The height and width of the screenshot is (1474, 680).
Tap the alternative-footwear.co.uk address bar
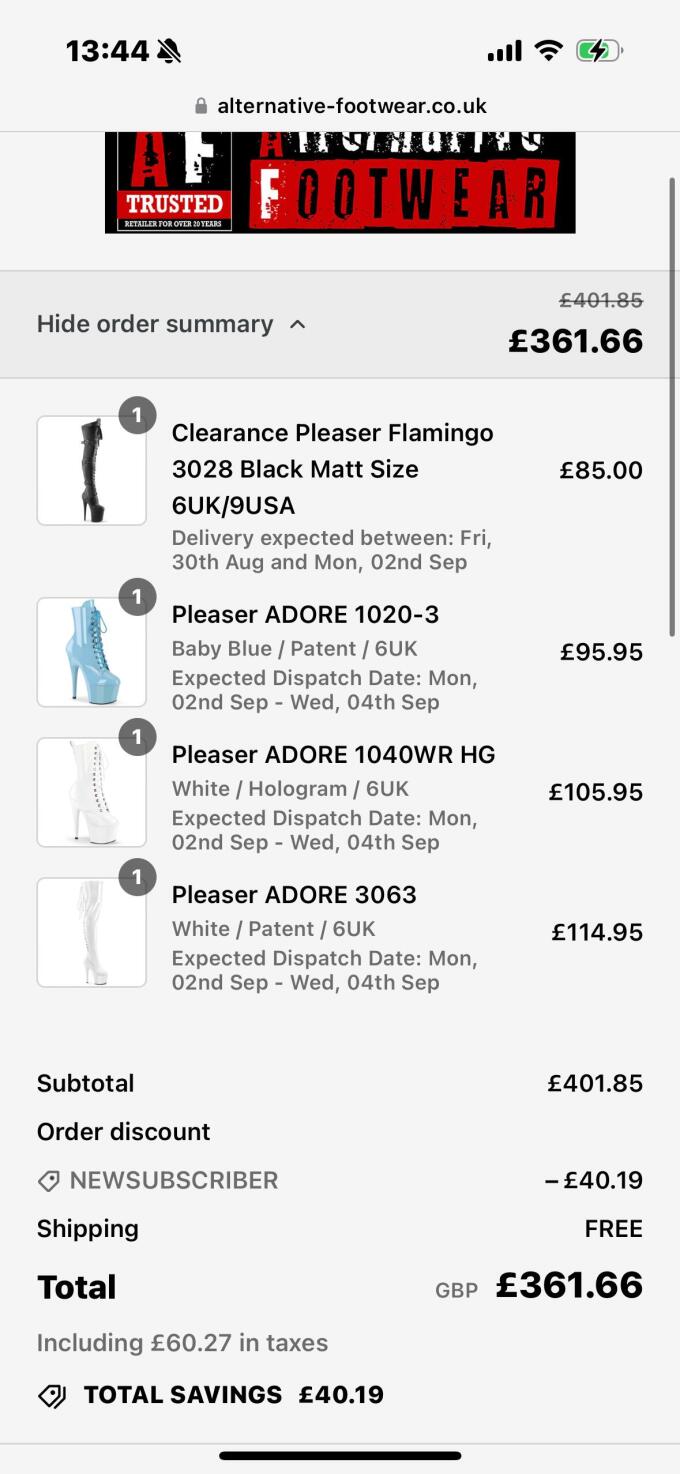[x=351, y=106]
